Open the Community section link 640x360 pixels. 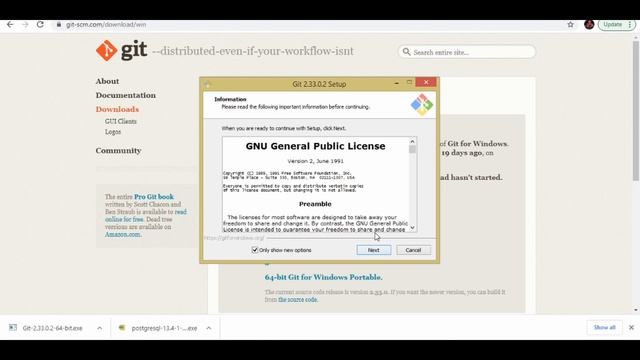pos(118,151)
